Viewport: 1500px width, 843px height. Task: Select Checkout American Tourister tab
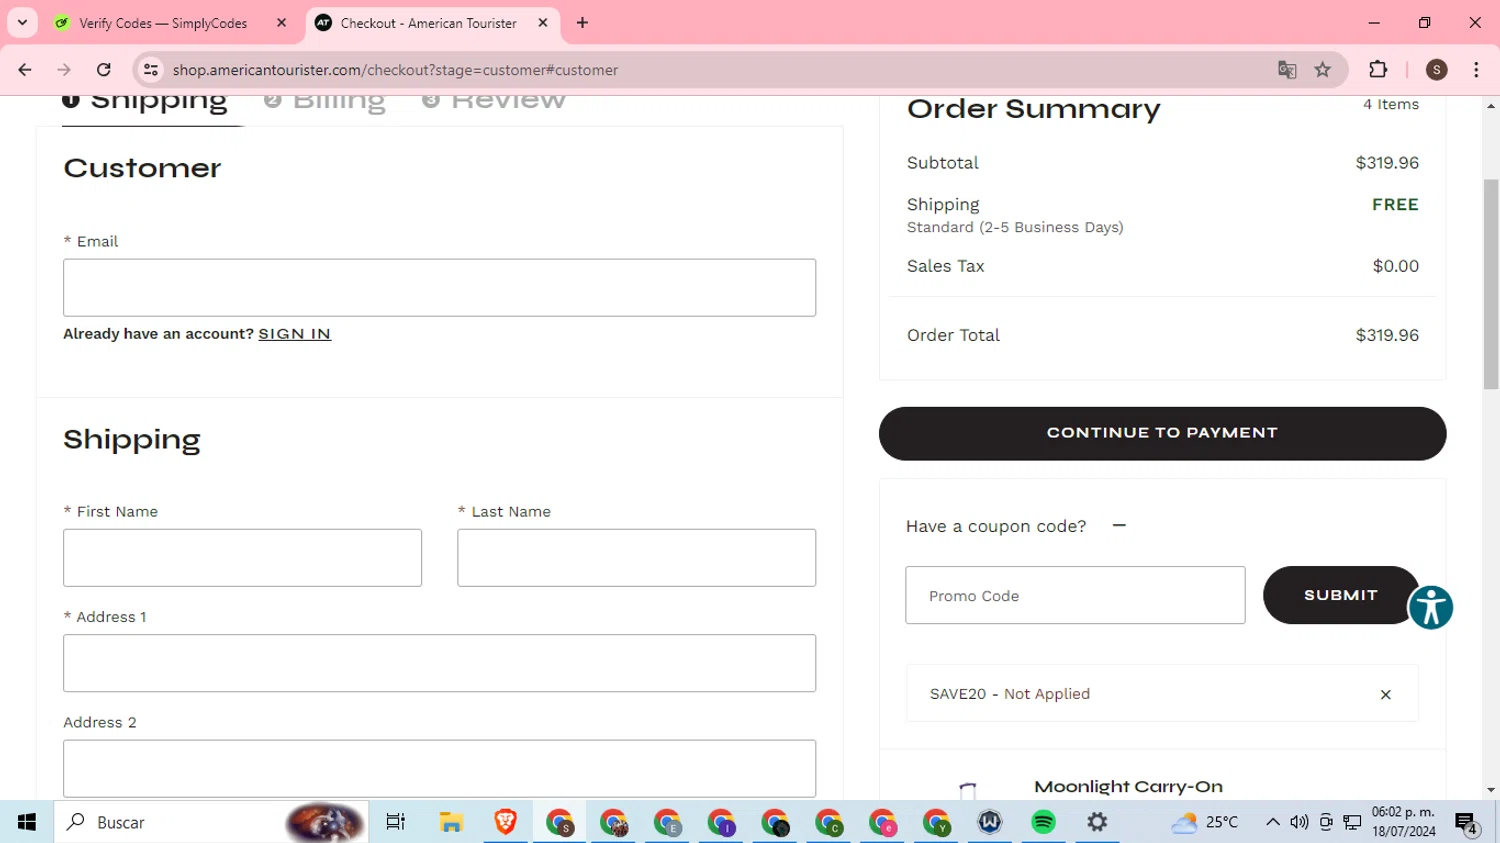pos(428,23)
